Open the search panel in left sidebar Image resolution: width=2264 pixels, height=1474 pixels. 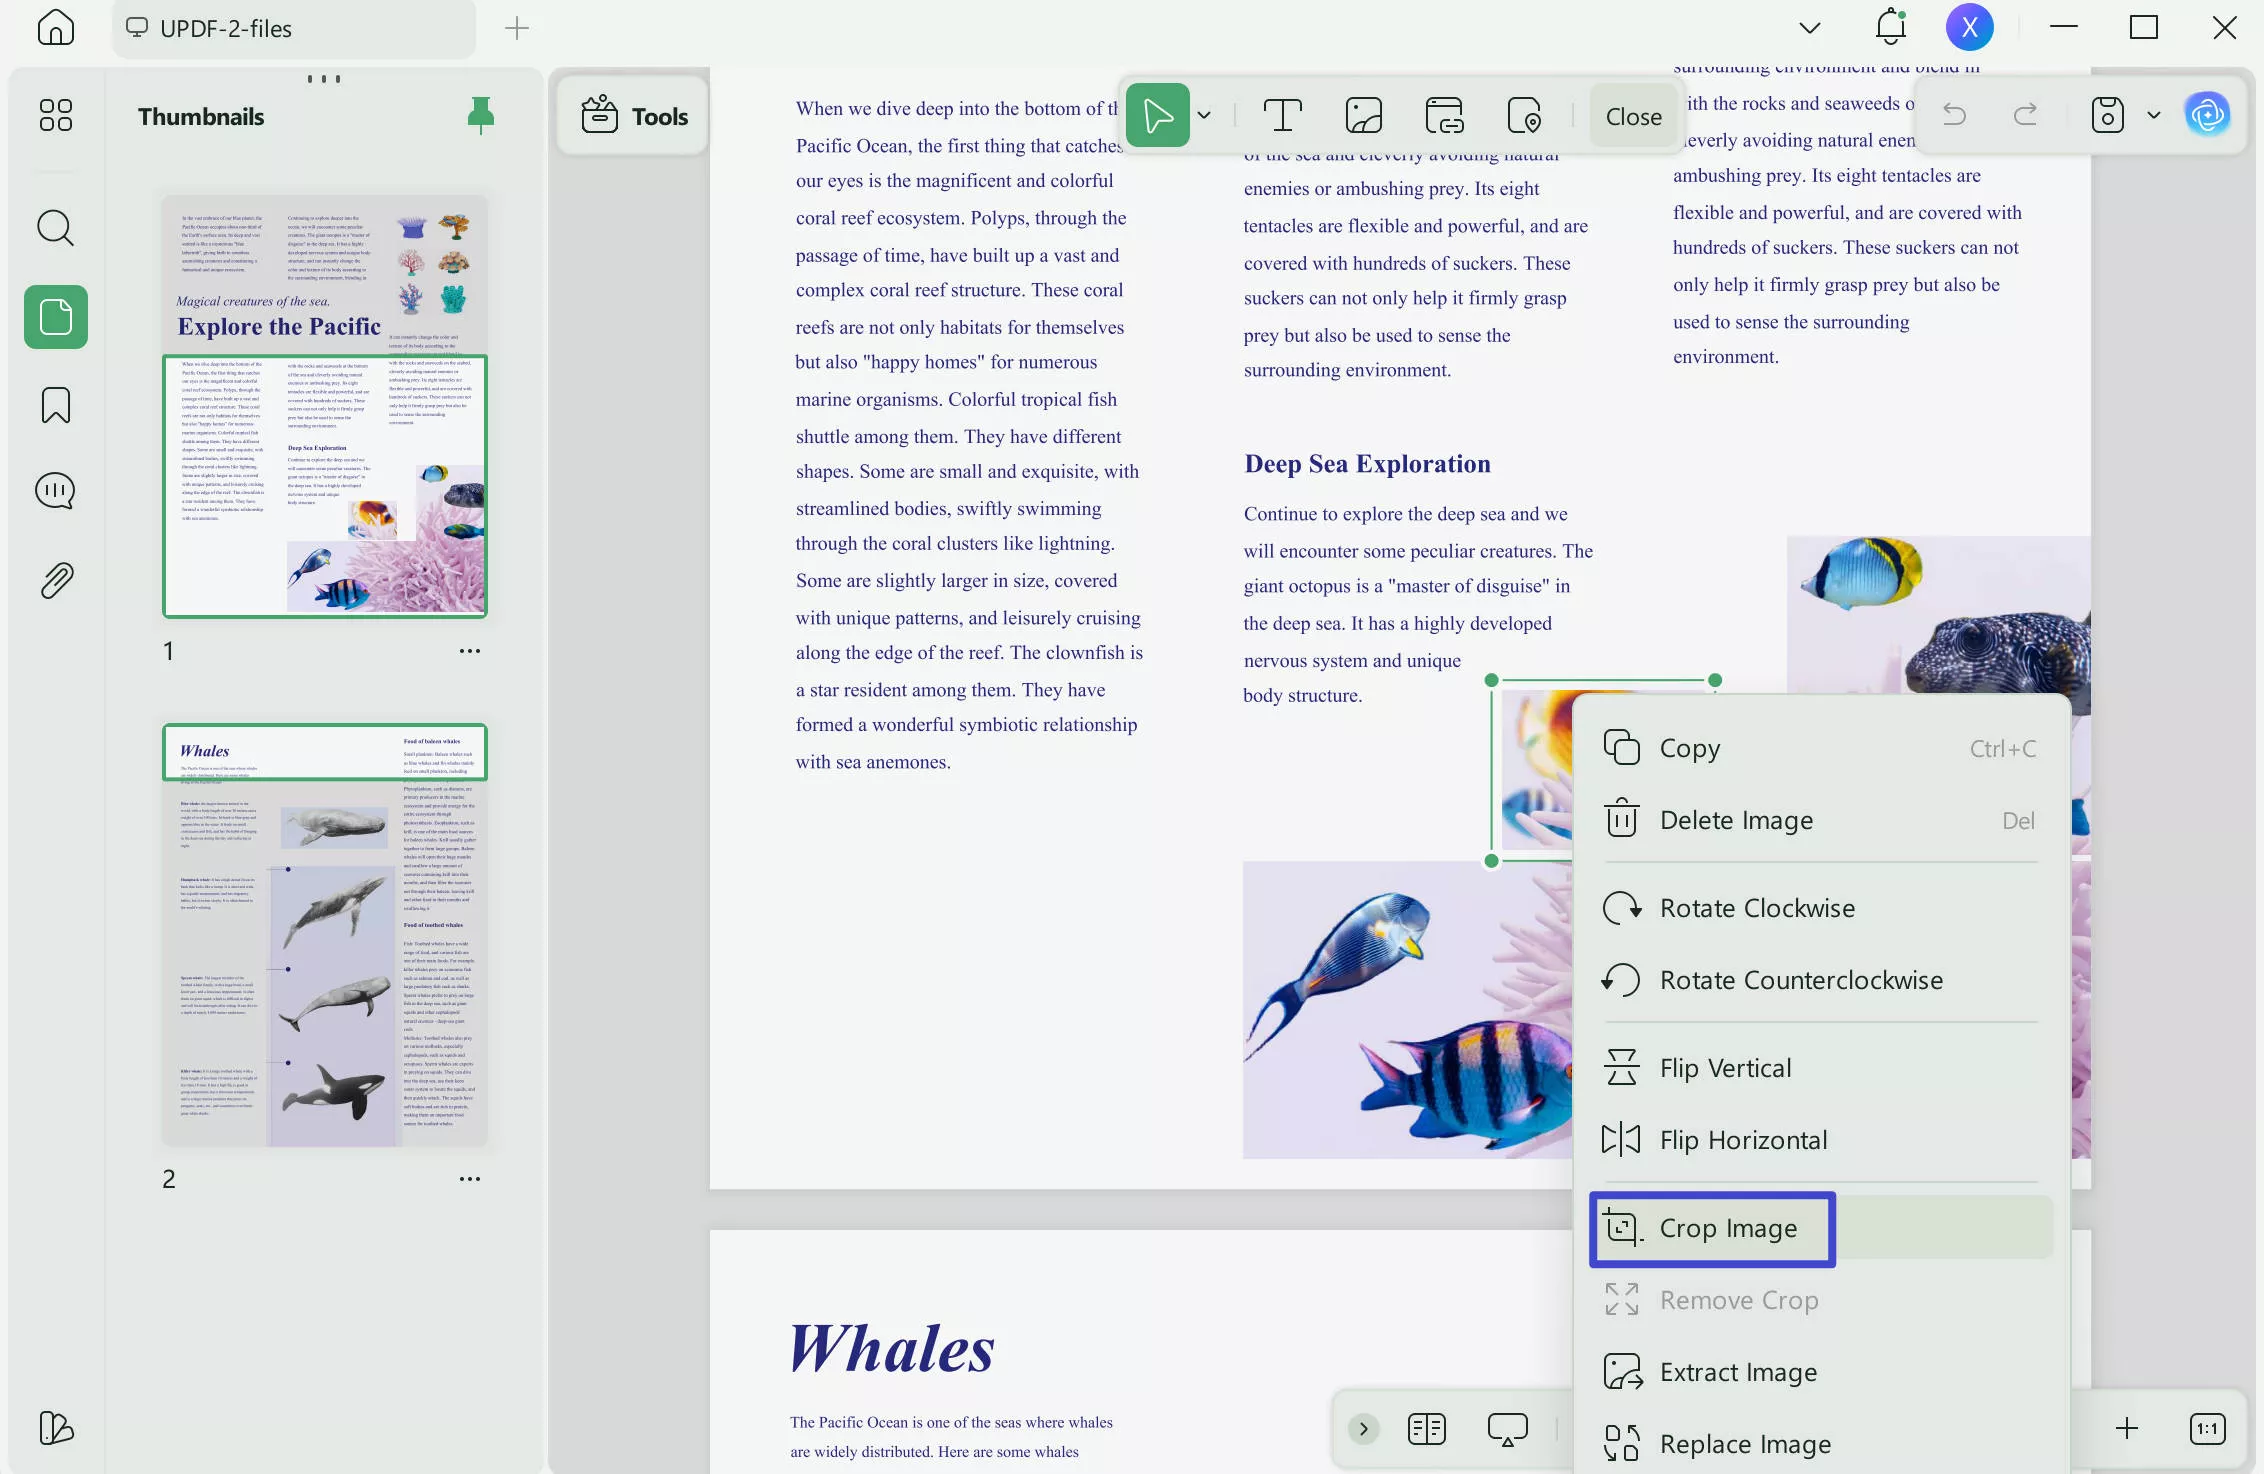[x=55, y=228]
